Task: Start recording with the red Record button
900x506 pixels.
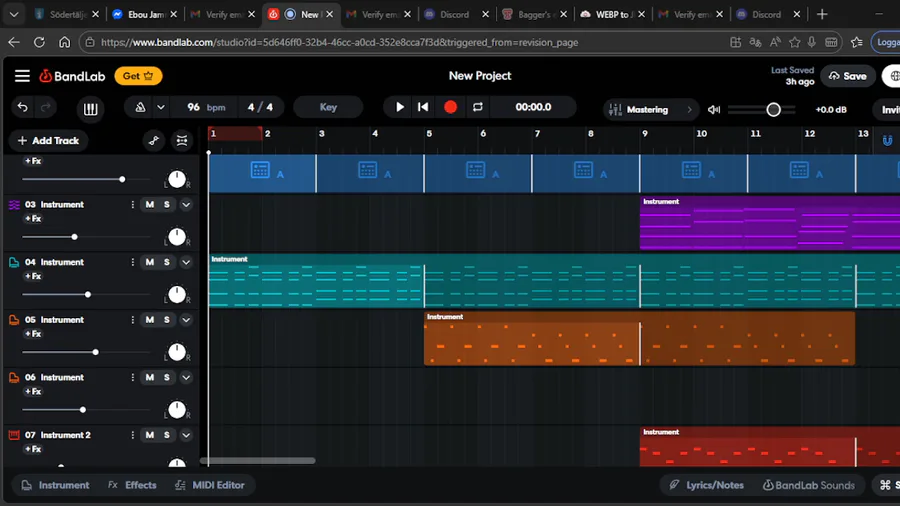Action: [x=451, y=107]
